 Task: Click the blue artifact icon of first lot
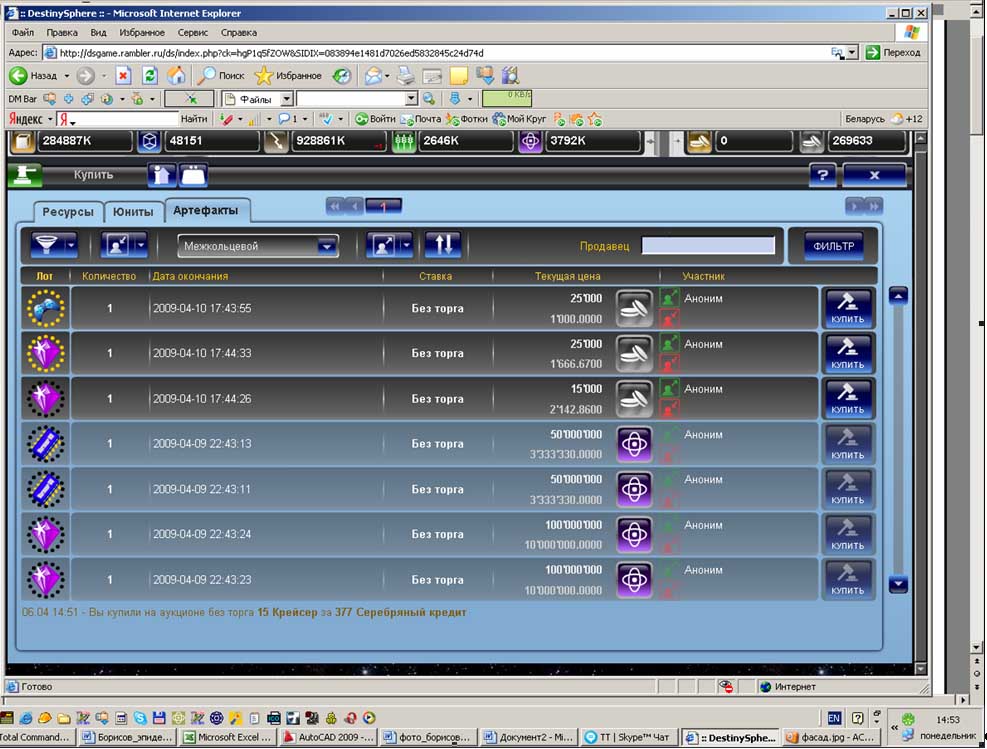(x=45, y=308)
